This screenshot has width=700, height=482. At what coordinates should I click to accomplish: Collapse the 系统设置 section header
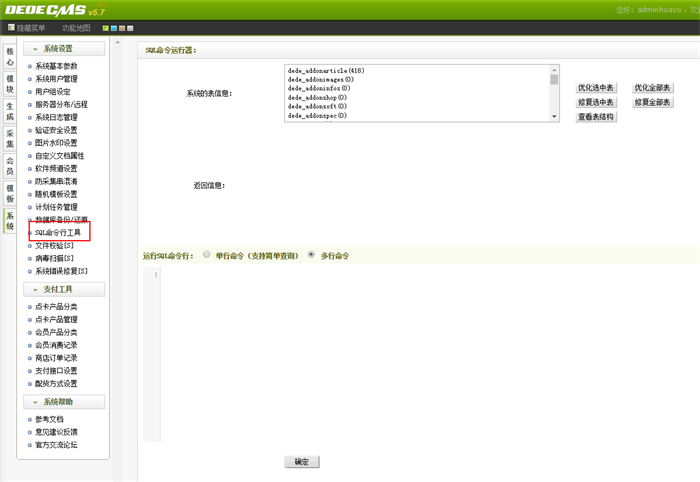[x=64, y=49]
